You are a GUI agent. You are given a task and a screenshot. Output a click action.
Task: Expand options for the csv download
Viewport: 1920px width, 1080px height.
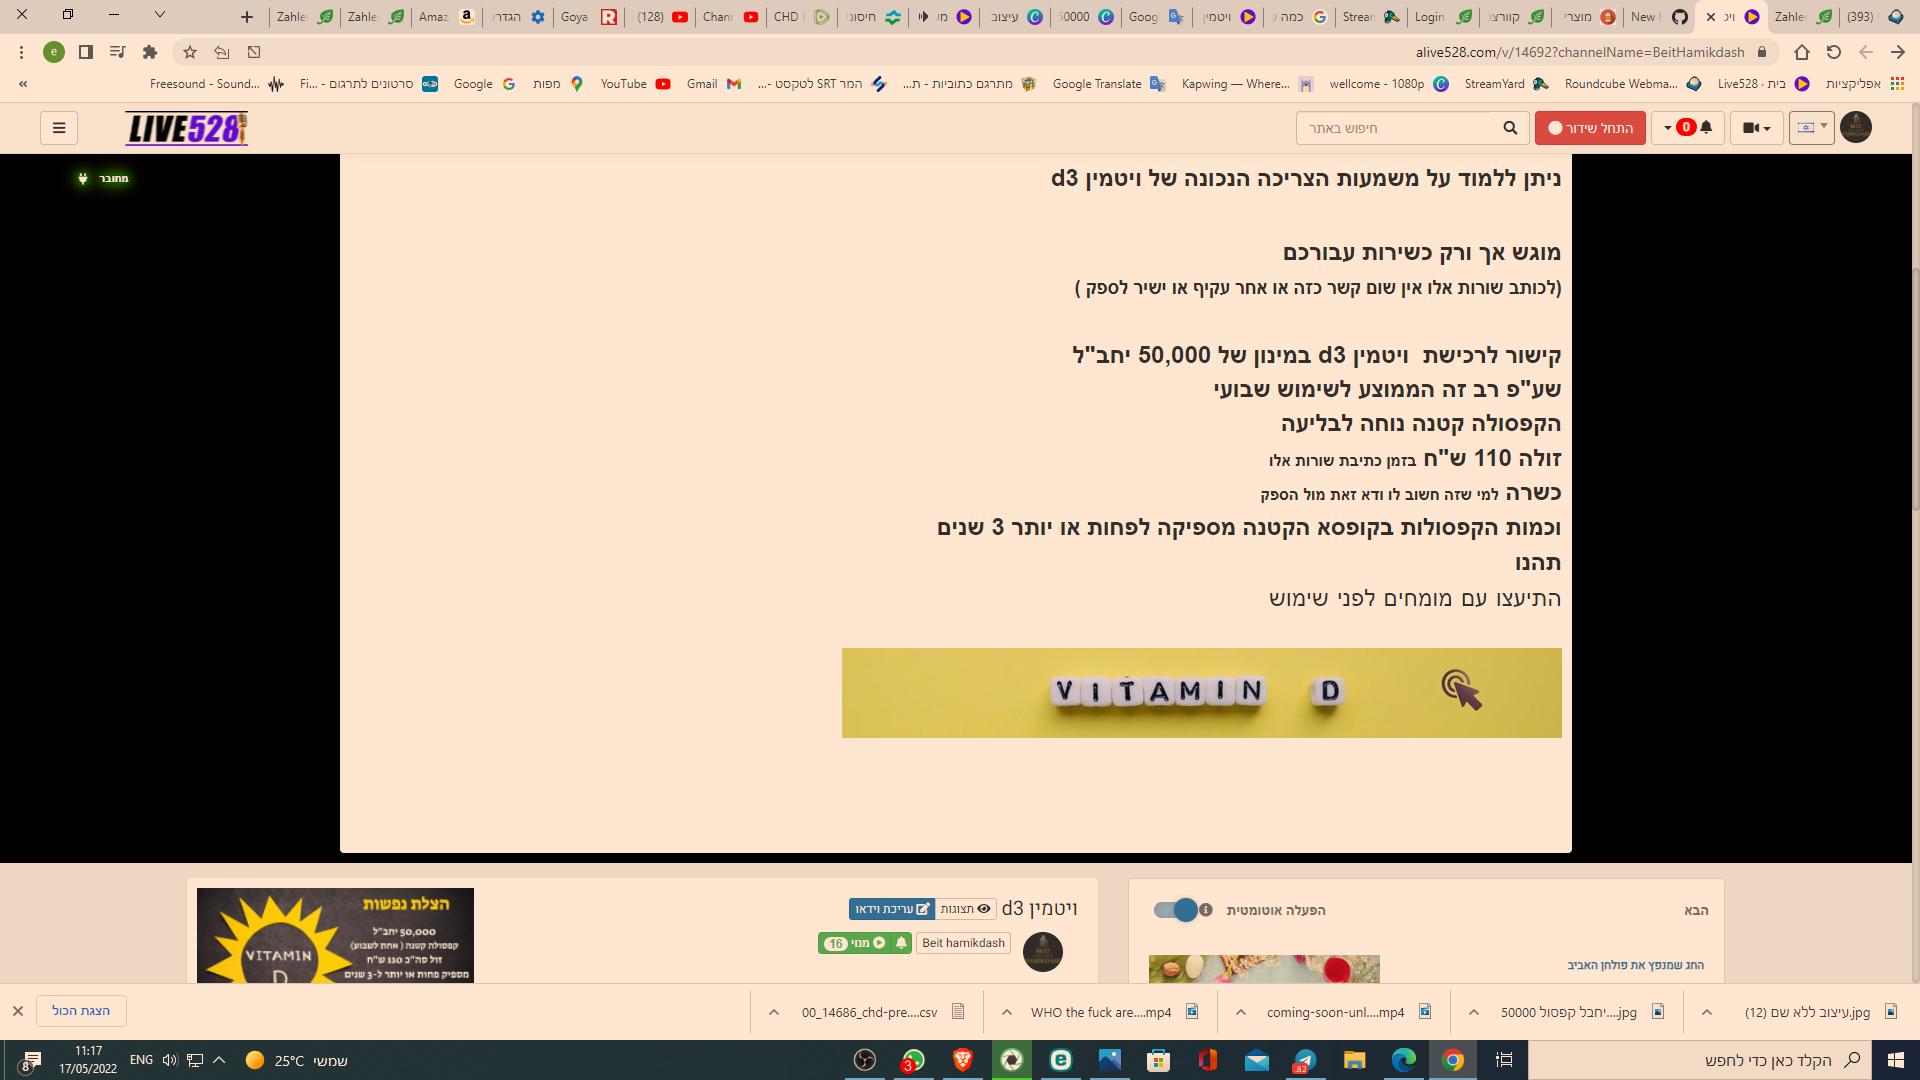774,1012
